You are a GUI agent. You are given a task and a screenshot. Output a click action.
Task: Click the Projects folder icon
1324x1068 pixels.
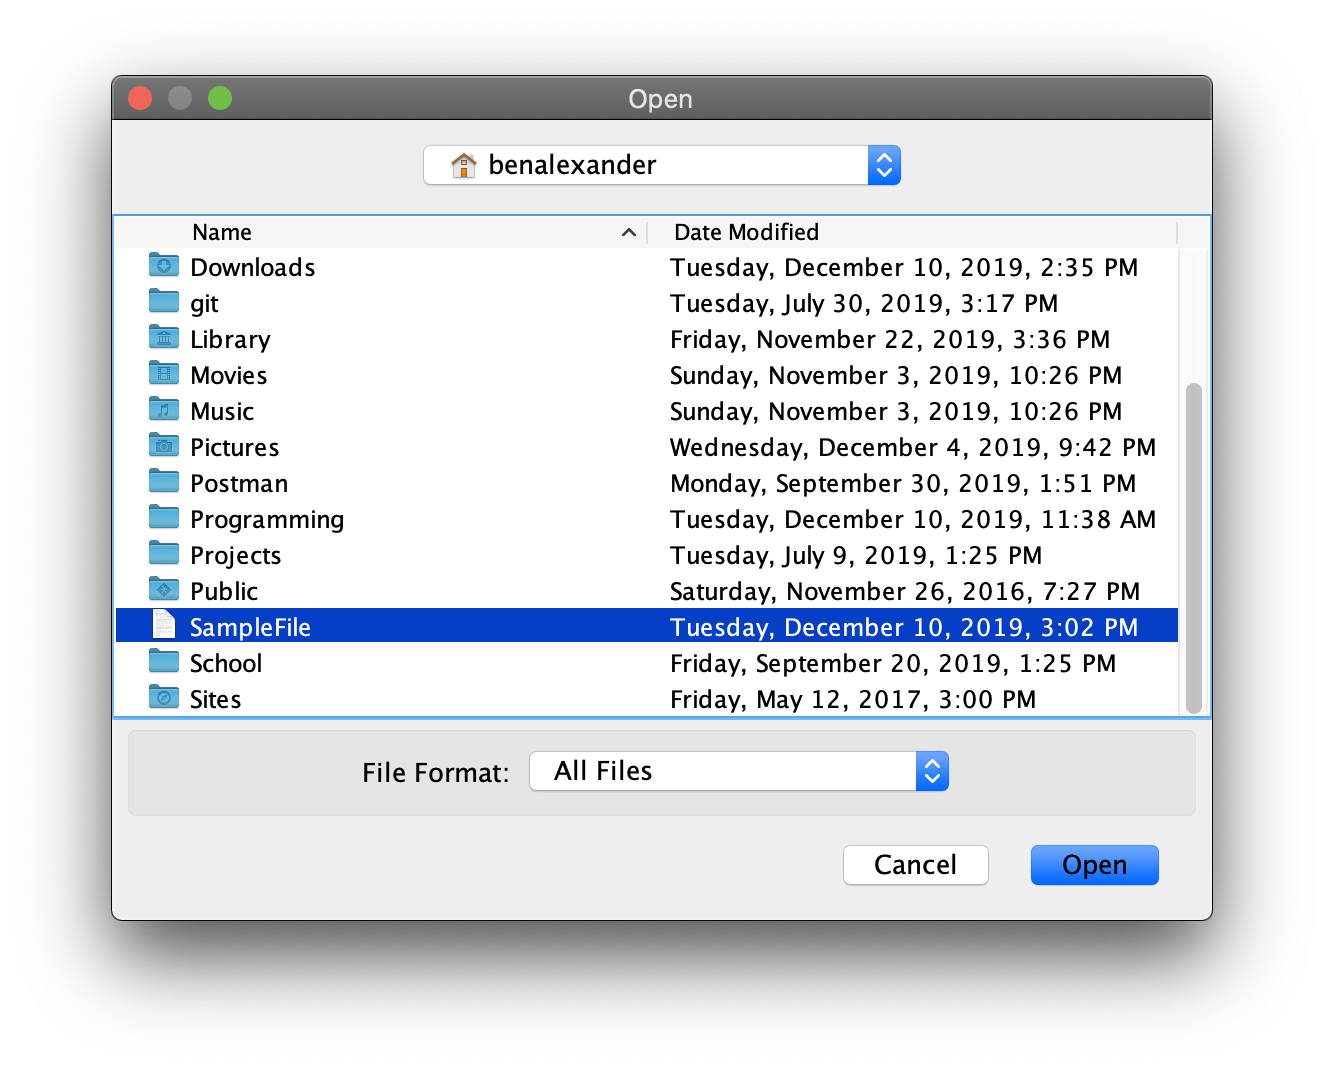tap(164, 553)
